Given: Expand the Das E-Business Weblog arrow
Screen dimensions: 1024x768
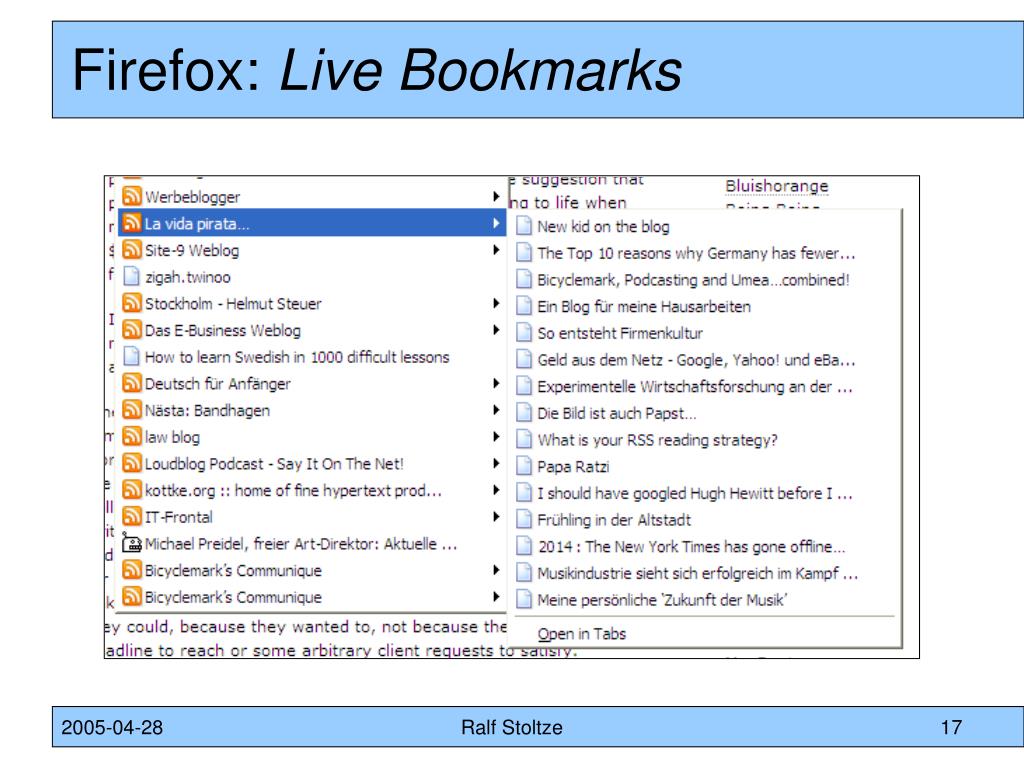Looking at the screenshot, I should pos(496,330).
